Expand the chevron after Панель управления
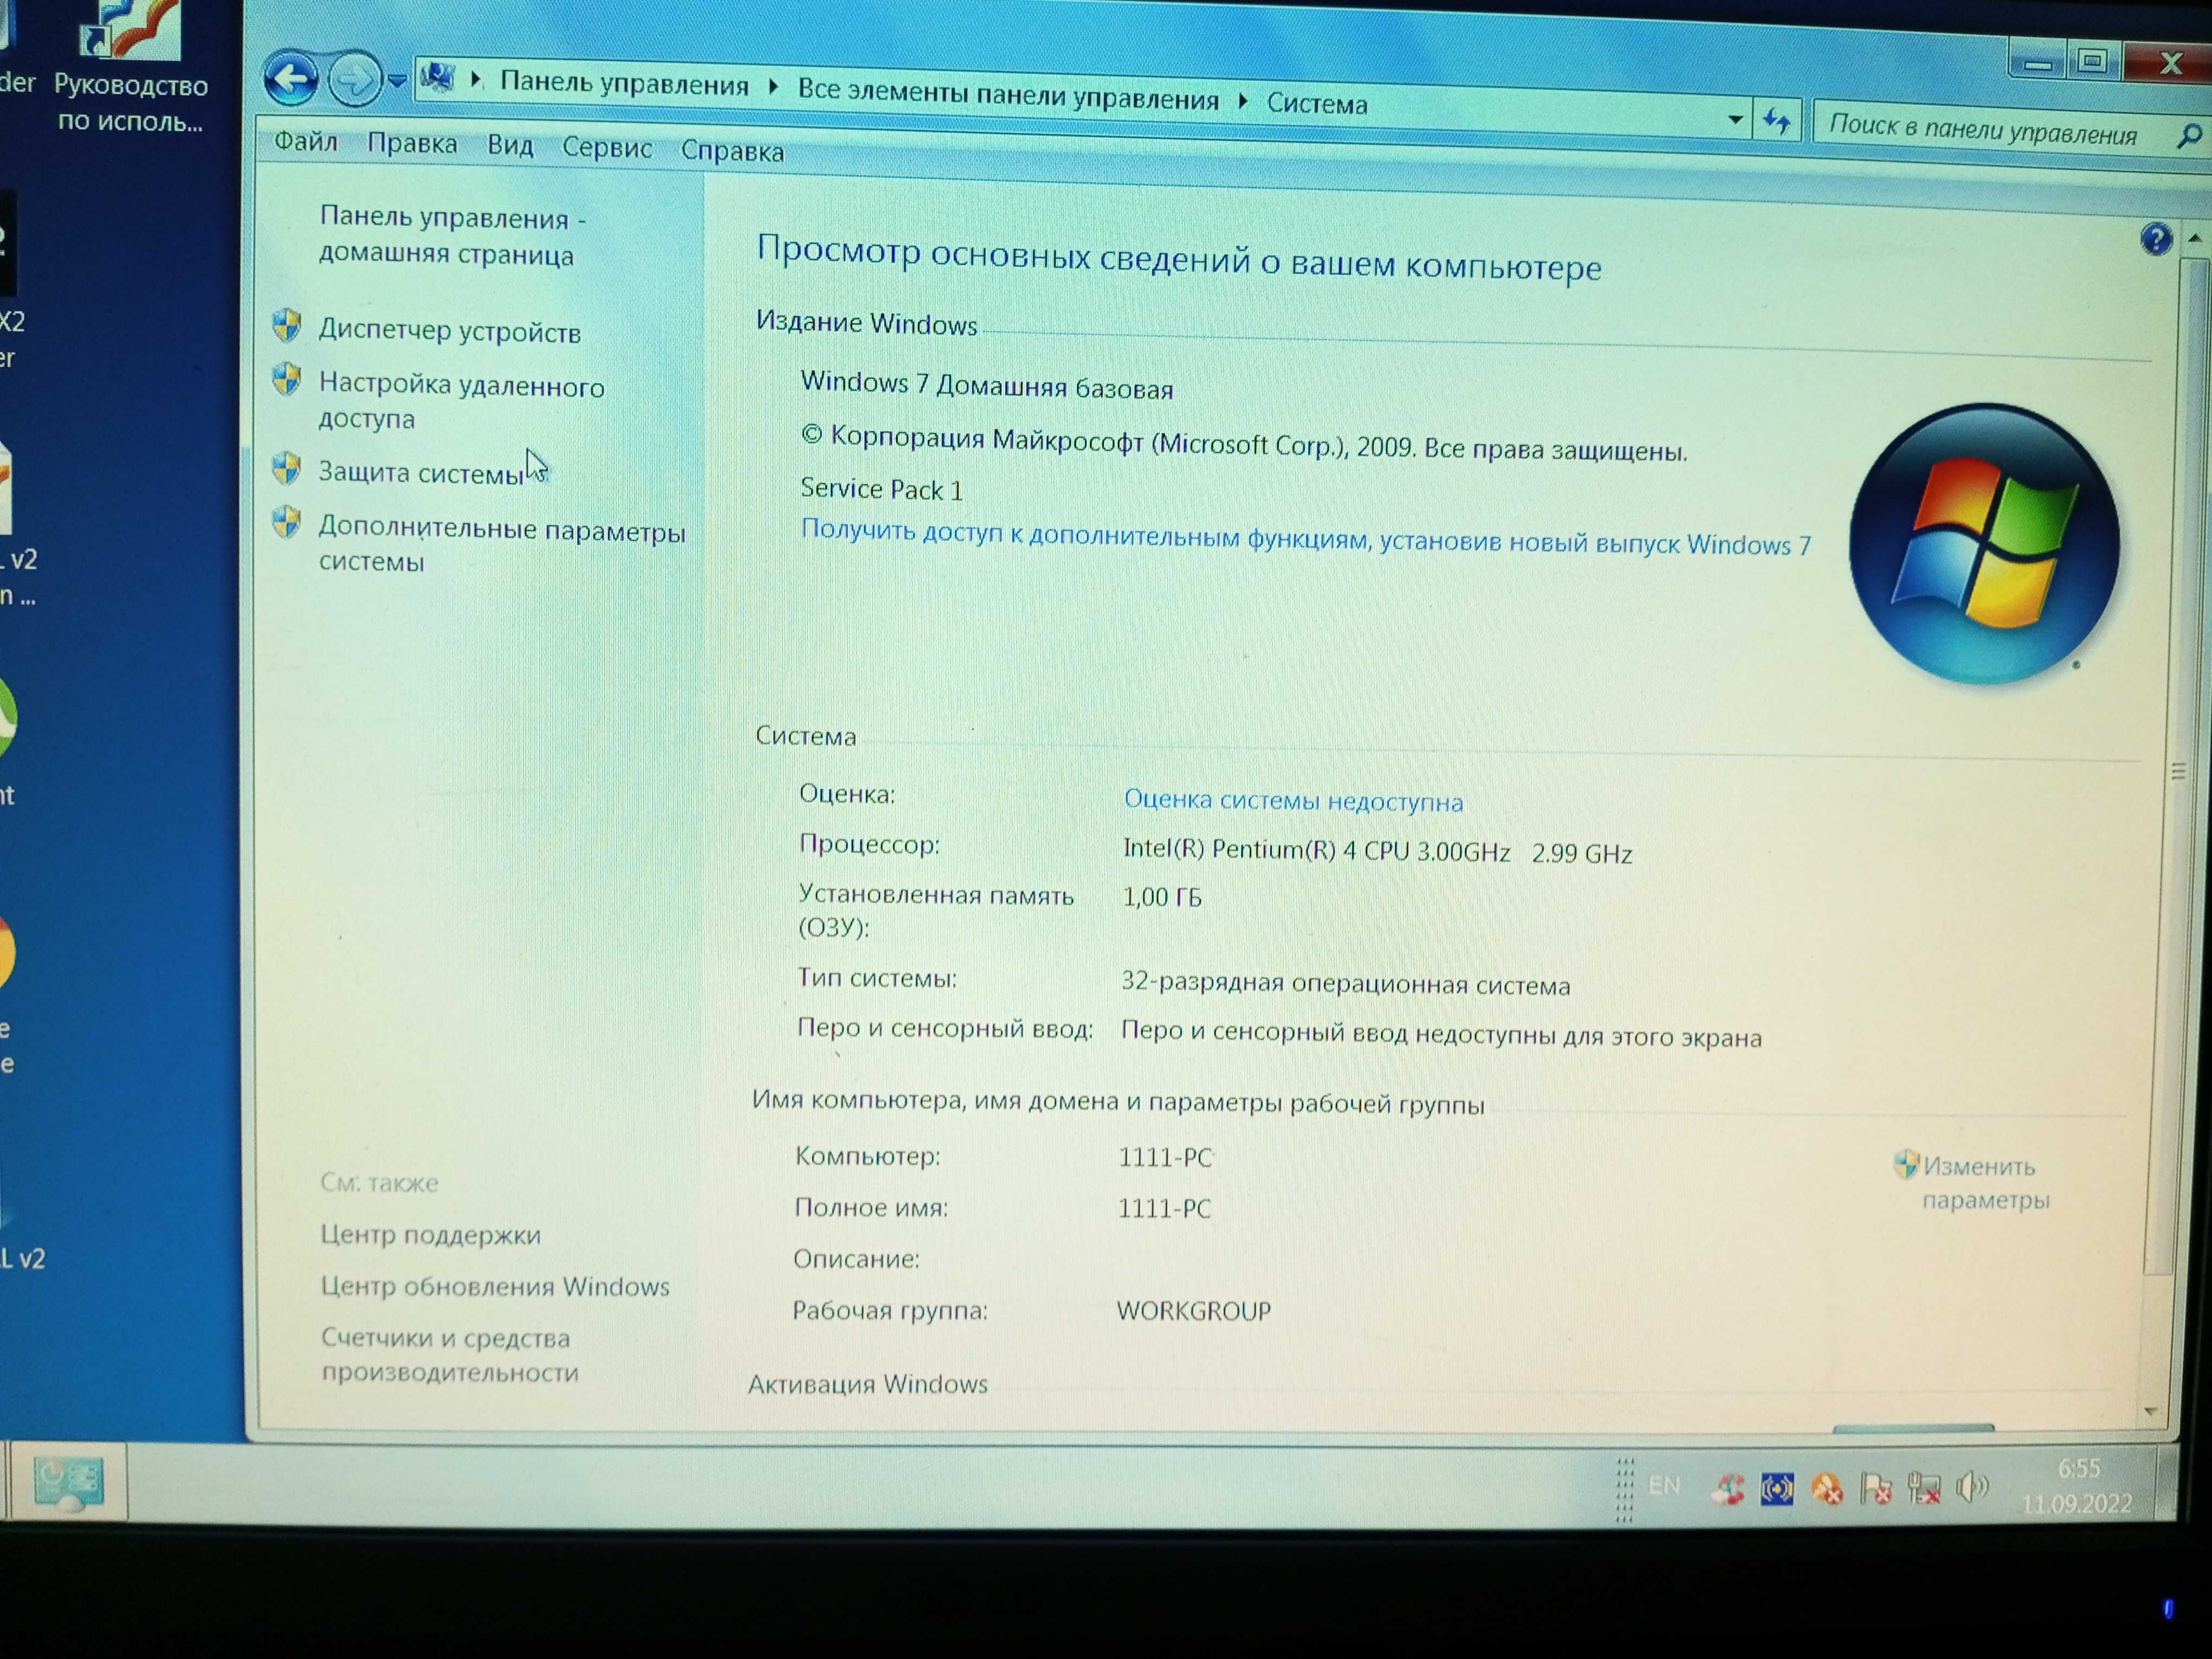This screenshot has width=2212, height=1659. tap(773, 87)
